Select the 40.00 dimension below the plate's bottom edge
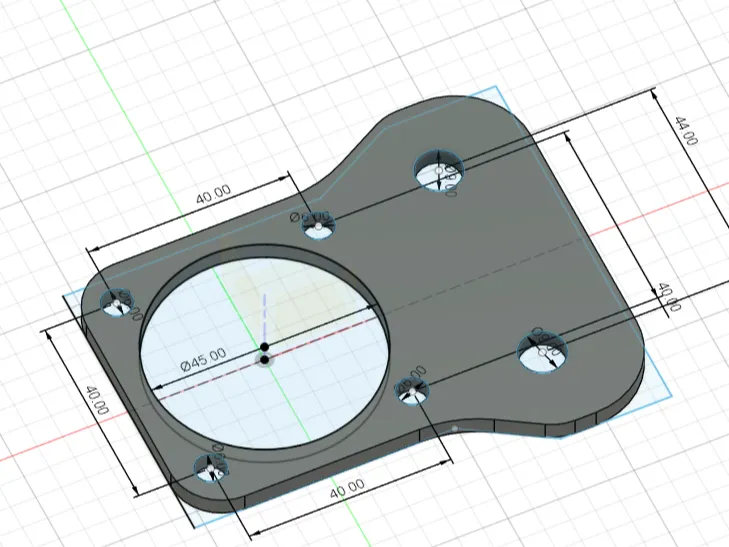 pos(347,488)
